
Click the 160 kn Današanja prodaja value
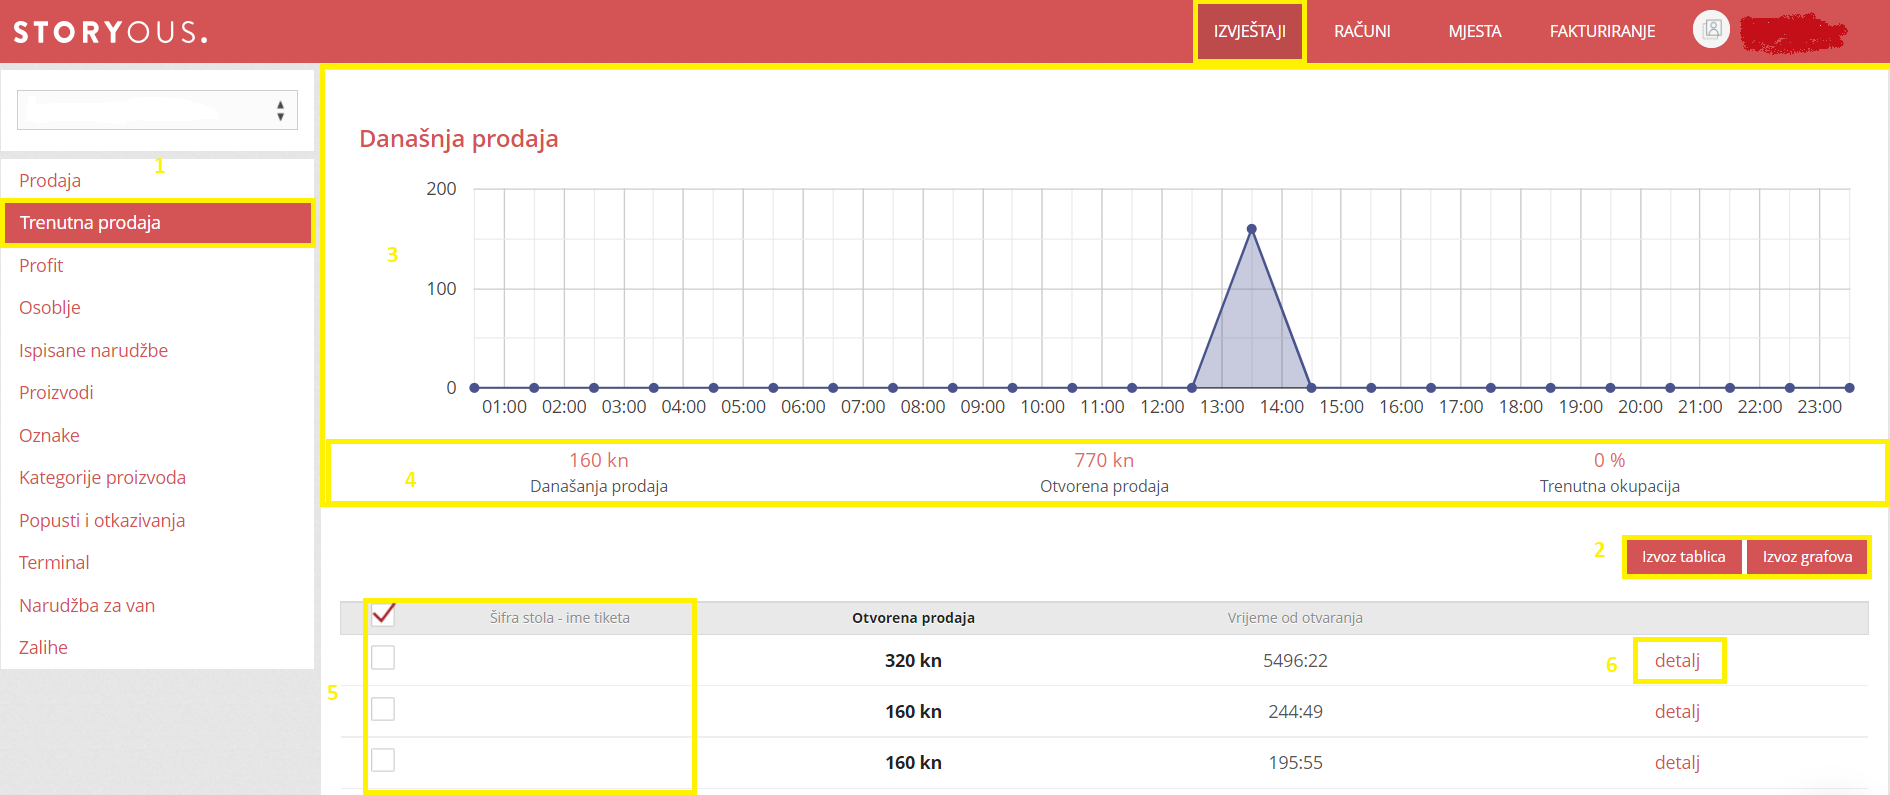tap(599, 460)
